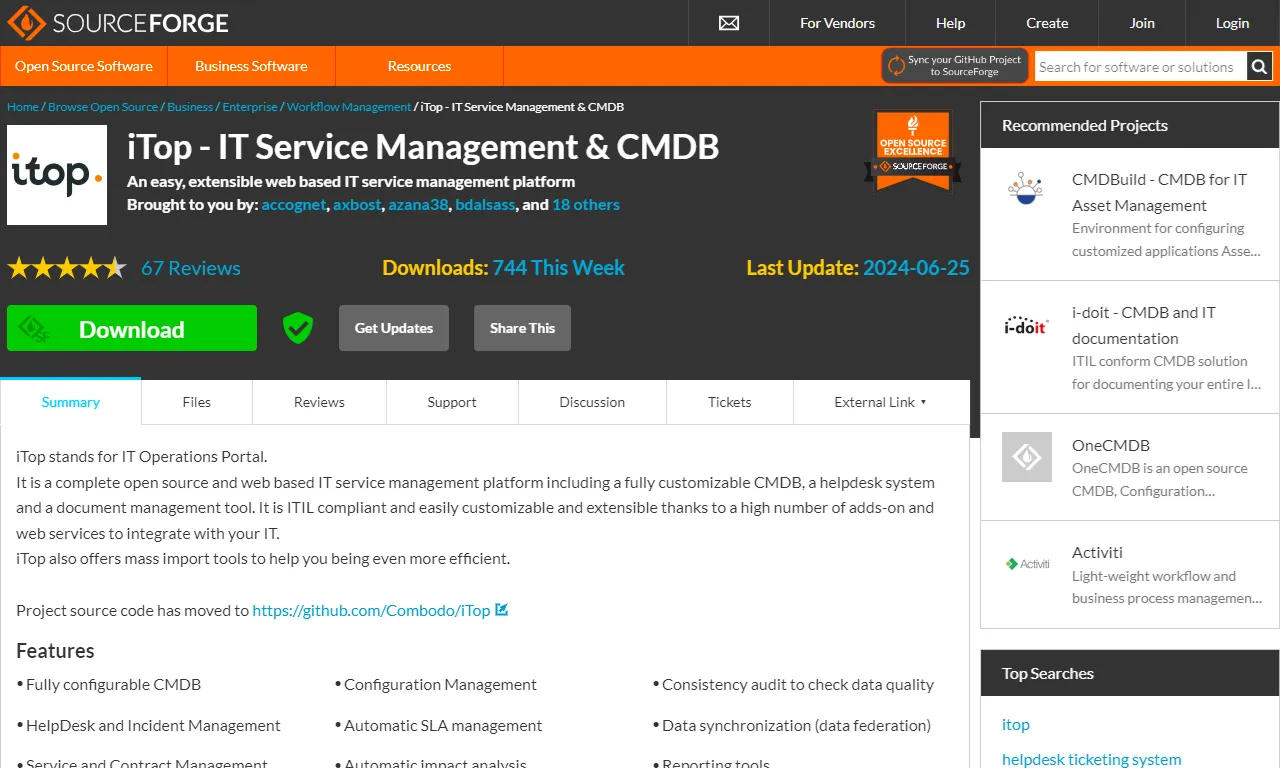Focus the search for software field

coord(1140,67)
